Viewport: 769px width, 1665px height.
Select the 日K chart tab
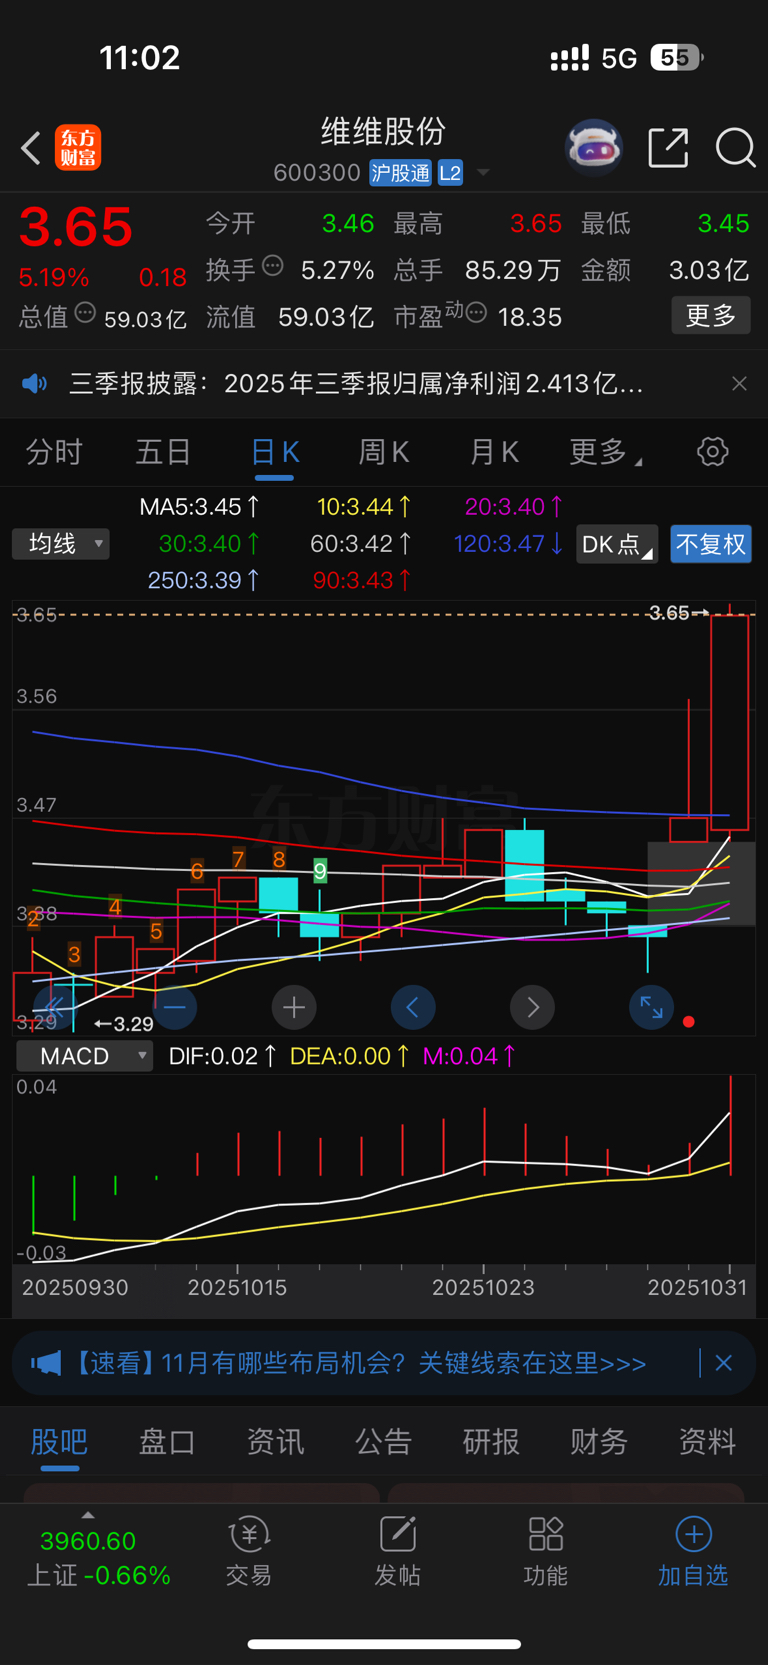275,453
